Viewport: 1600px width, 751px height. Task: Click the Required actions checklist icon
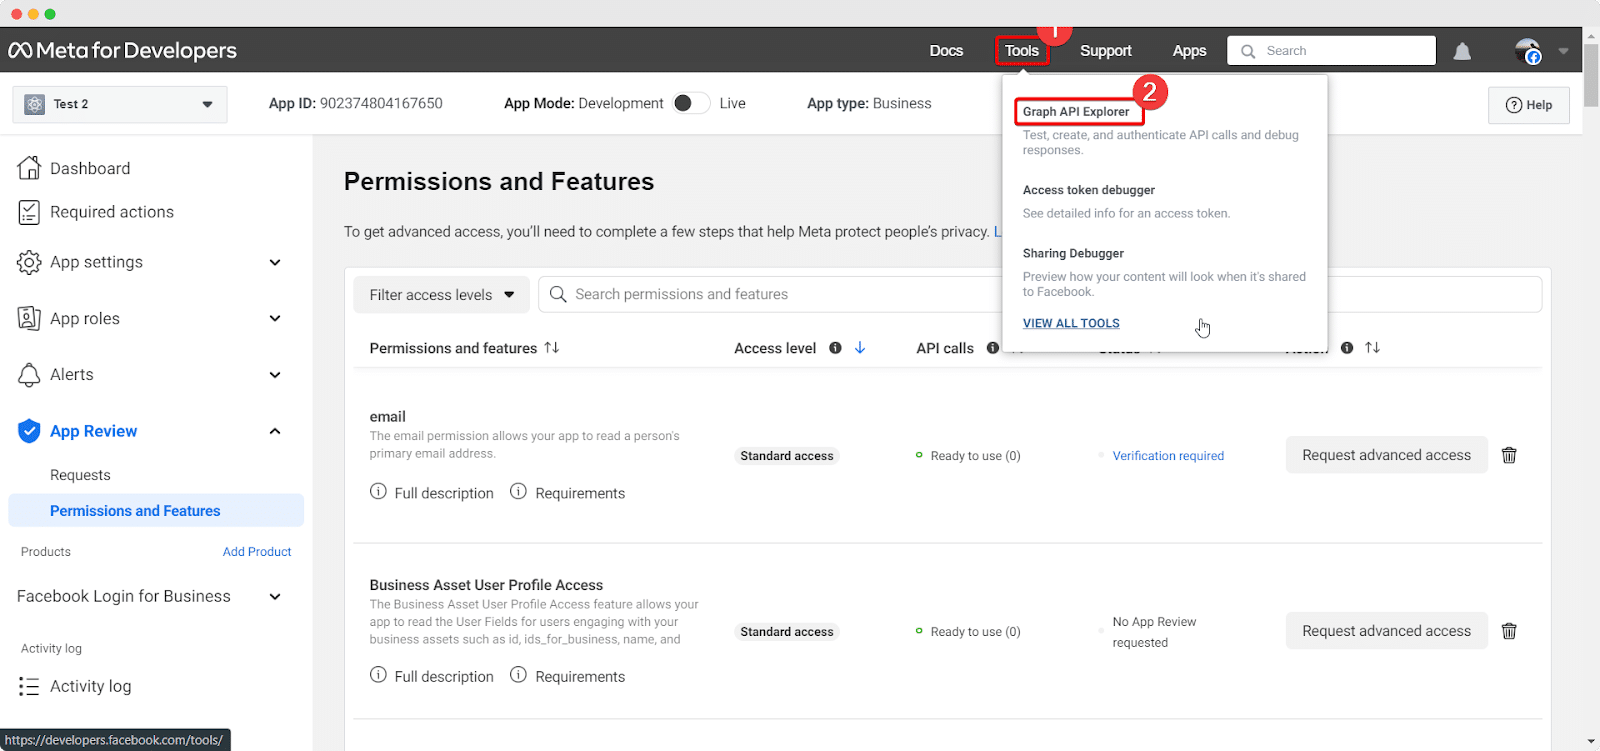point(29,212)
